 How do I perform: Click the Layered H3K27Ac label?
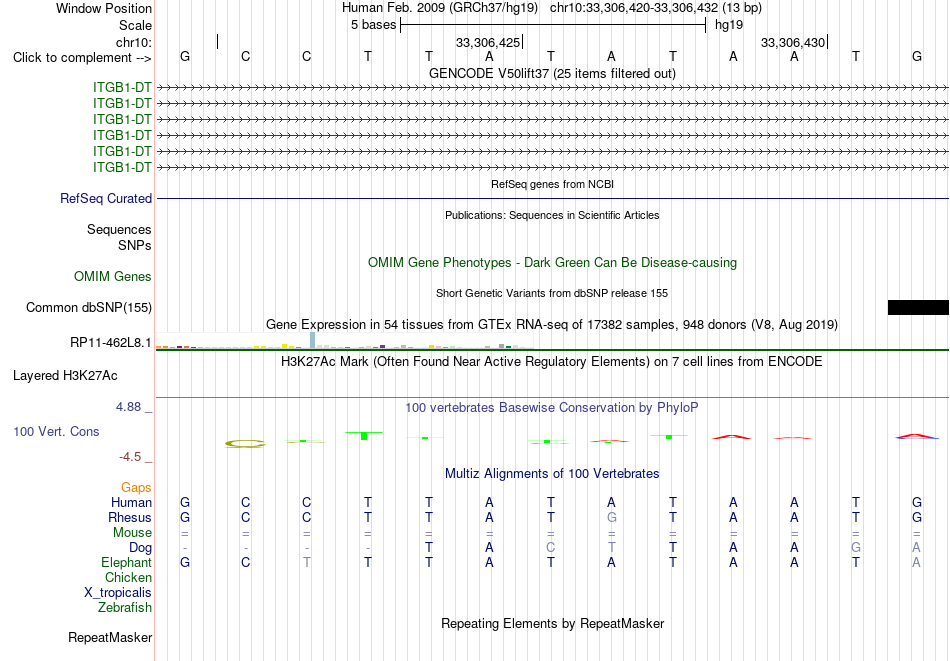tap(65, 376)
